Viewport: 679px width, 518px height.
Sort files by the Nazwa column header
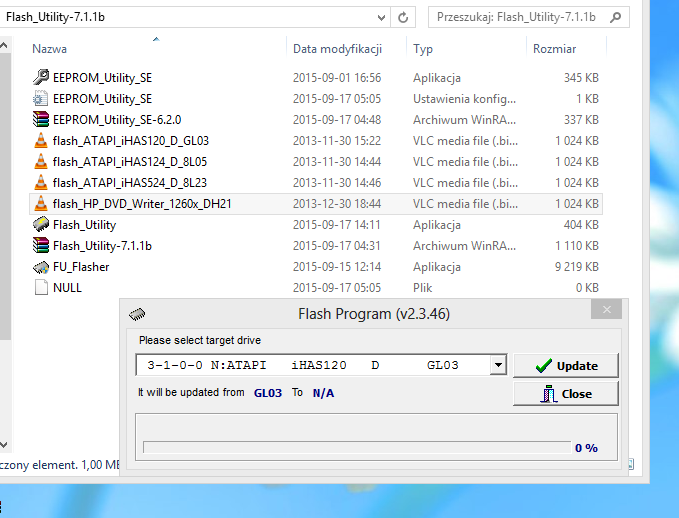49,49
